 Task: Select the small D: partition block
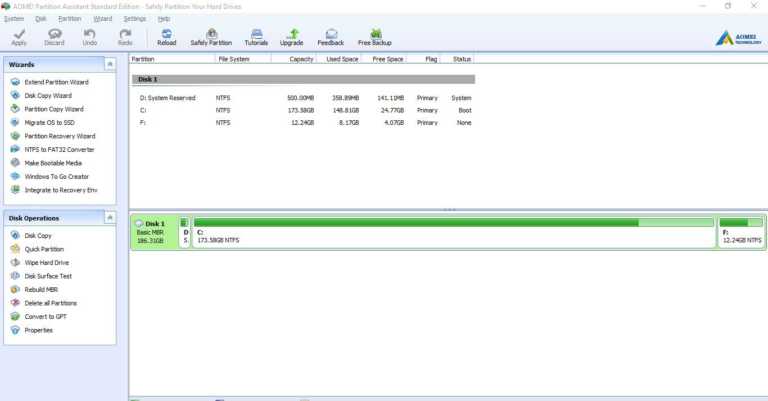185,232
